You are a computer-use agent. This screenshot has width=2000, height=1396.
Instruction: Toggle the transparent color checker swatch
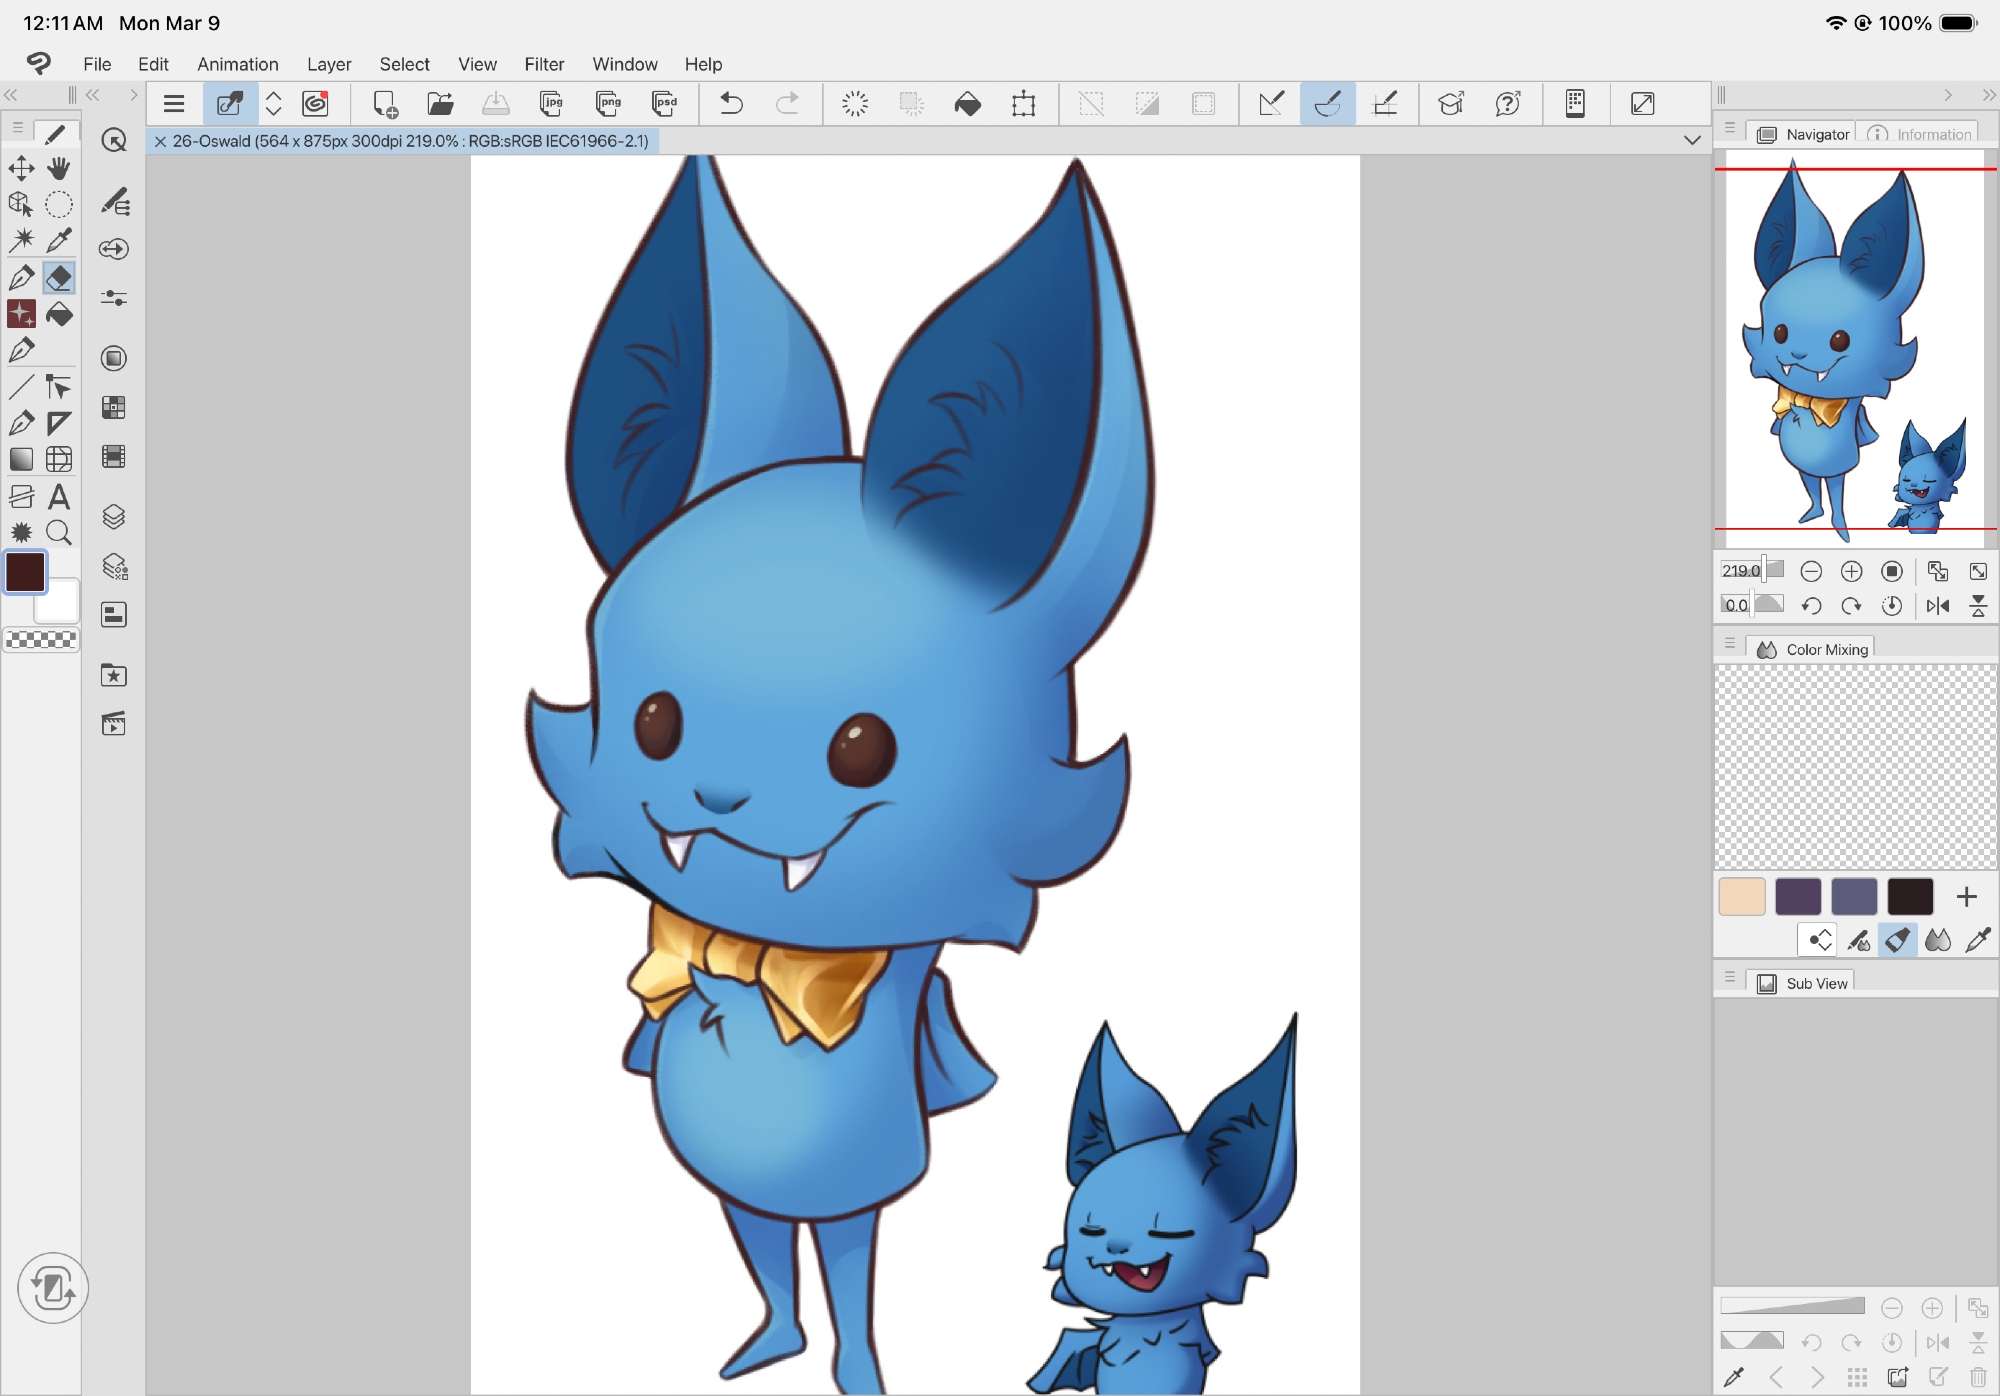[x=41, y=640]
